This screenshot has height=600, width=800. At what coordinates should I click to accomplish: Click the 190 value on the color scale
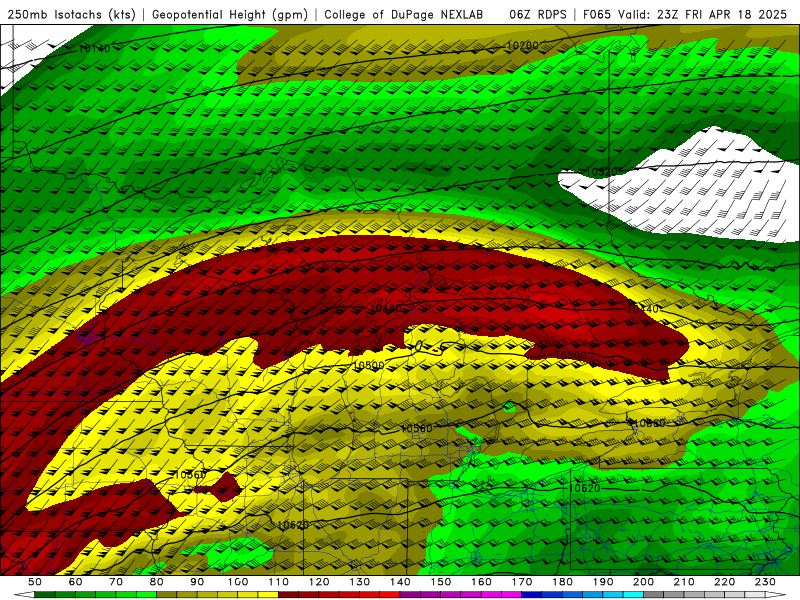(x=603, y=582)
